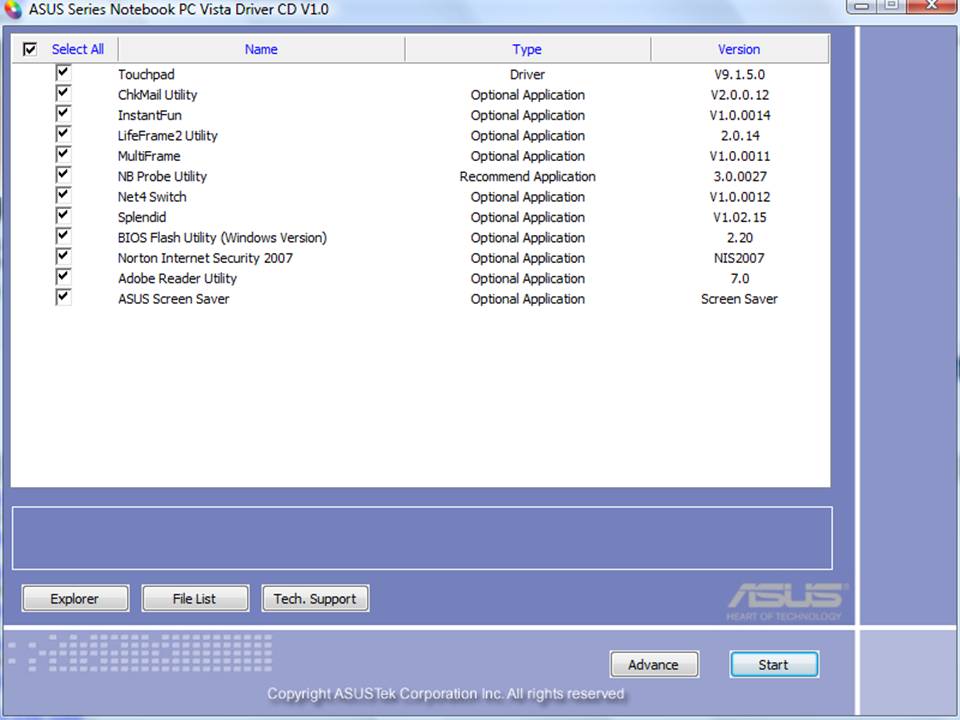This screenshot has width=960, height=720.
Task: Open the Explorer button
Action: 75,599
